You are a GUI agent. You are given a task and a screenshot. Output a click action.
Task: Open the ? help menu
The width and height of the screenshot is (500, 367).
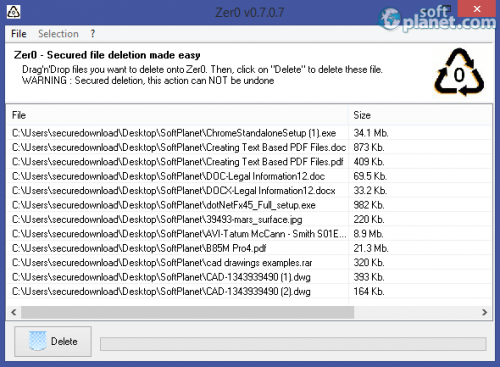(x=93, y=34)
